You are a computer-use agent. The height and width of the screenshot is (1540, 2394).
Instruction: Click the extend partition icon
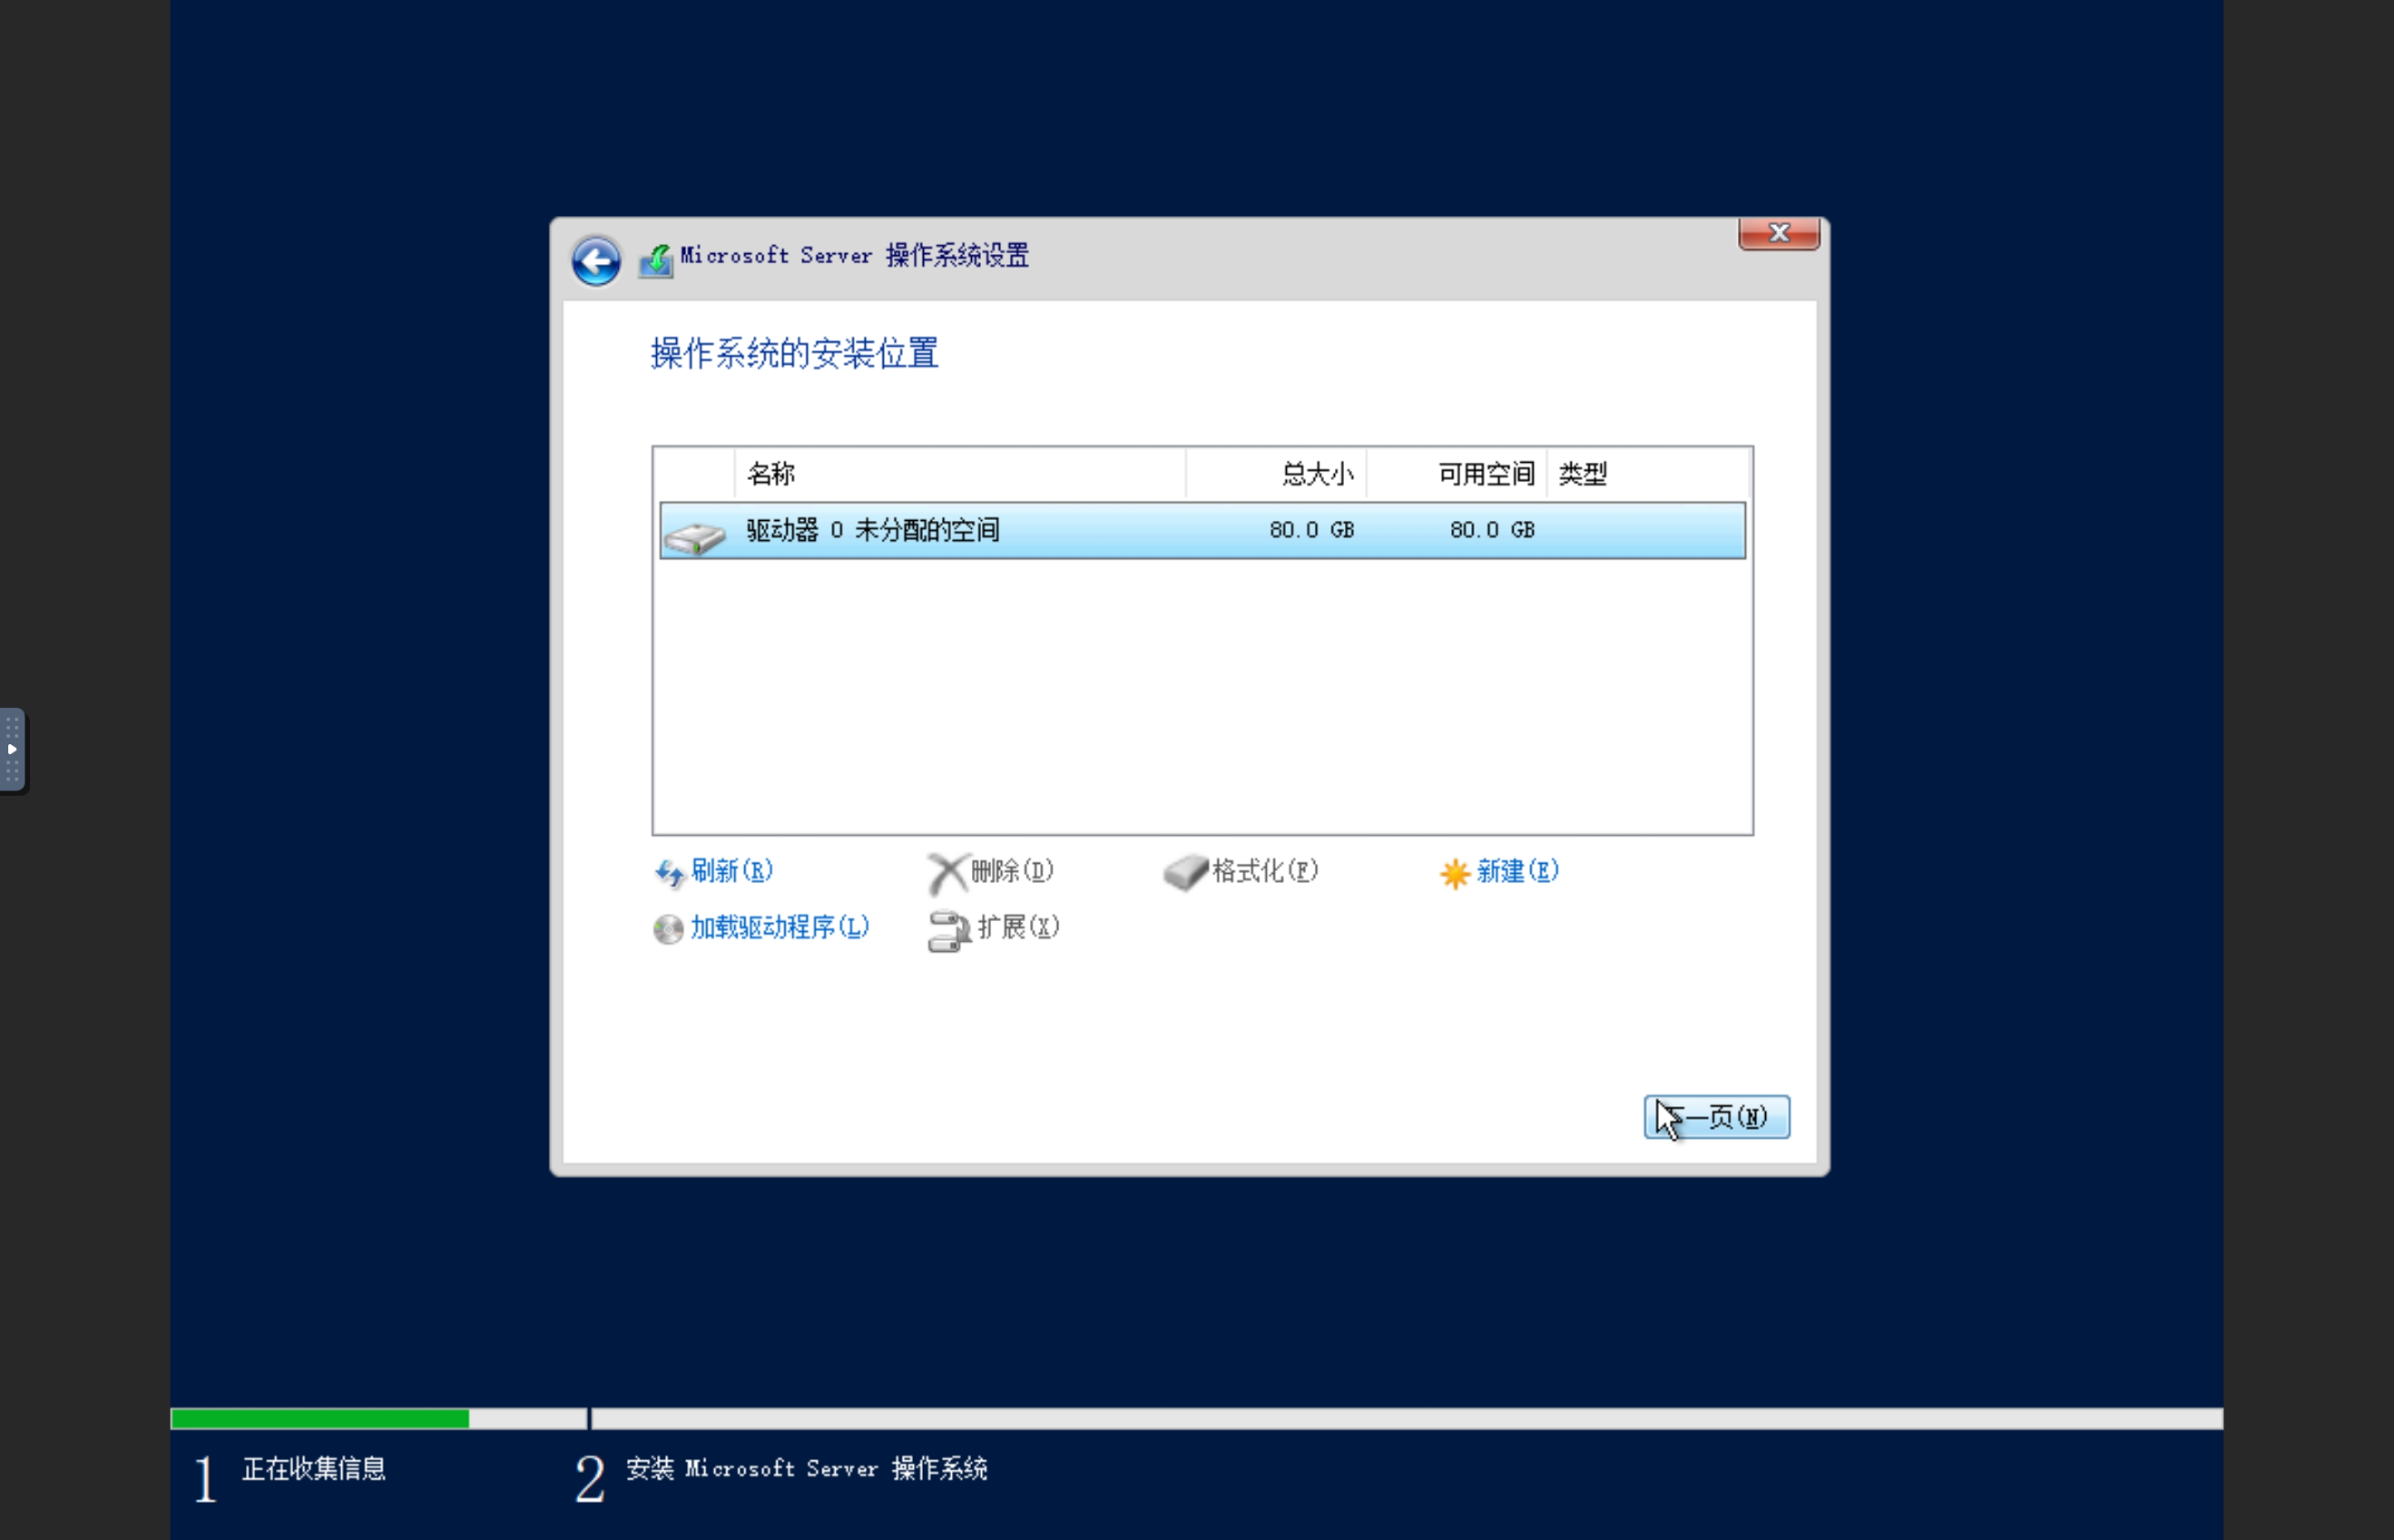(948, 930)
